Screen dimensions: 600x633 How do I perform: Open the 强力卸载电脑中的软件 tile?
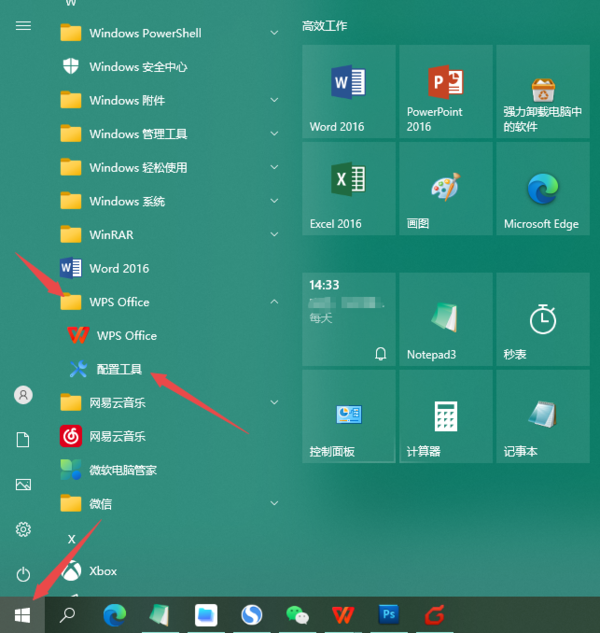coord(543,91)
